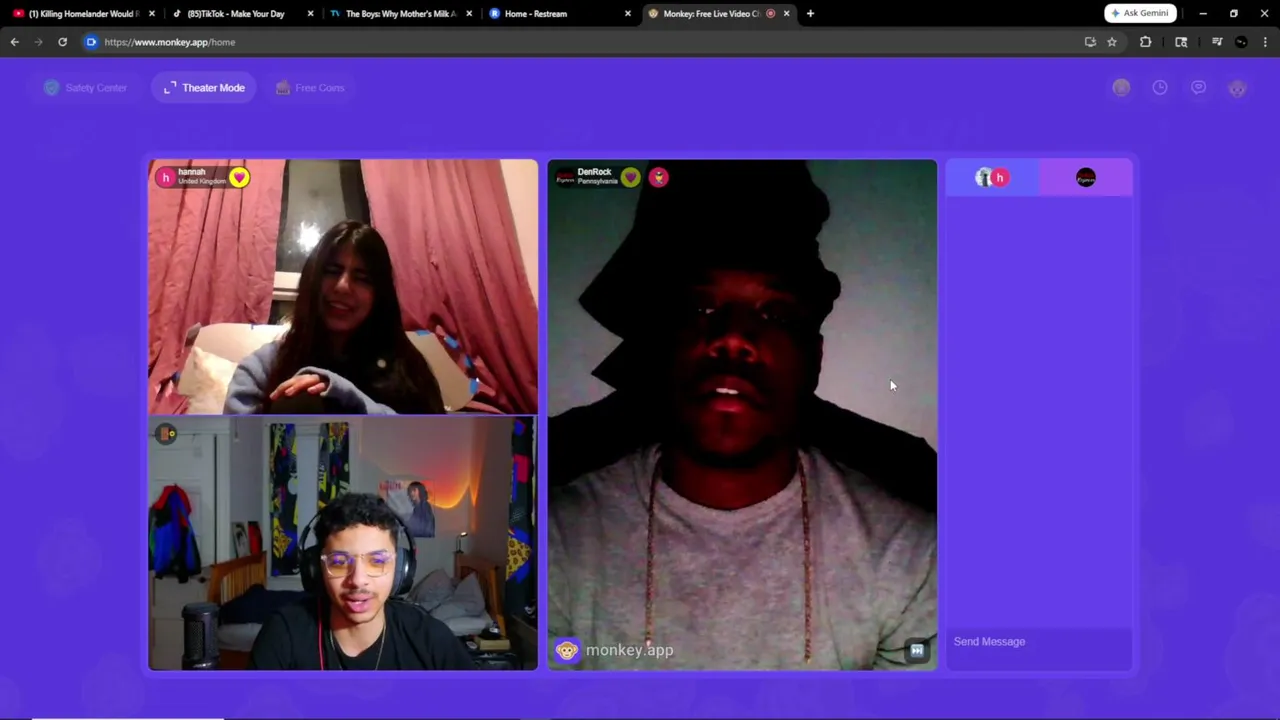Image resolution: width=1280 pixels, height=720 pixels.
Task: Switch to the Killing Homelander YouTube tab
Action: pyautogui.click(x=84, y=14)
